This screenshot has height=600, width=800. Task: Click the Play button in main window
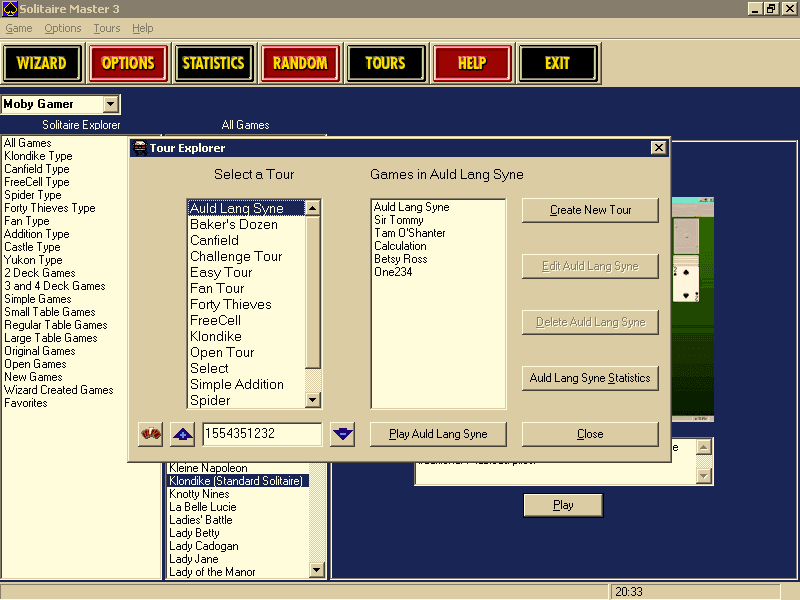tap(563, 505)
